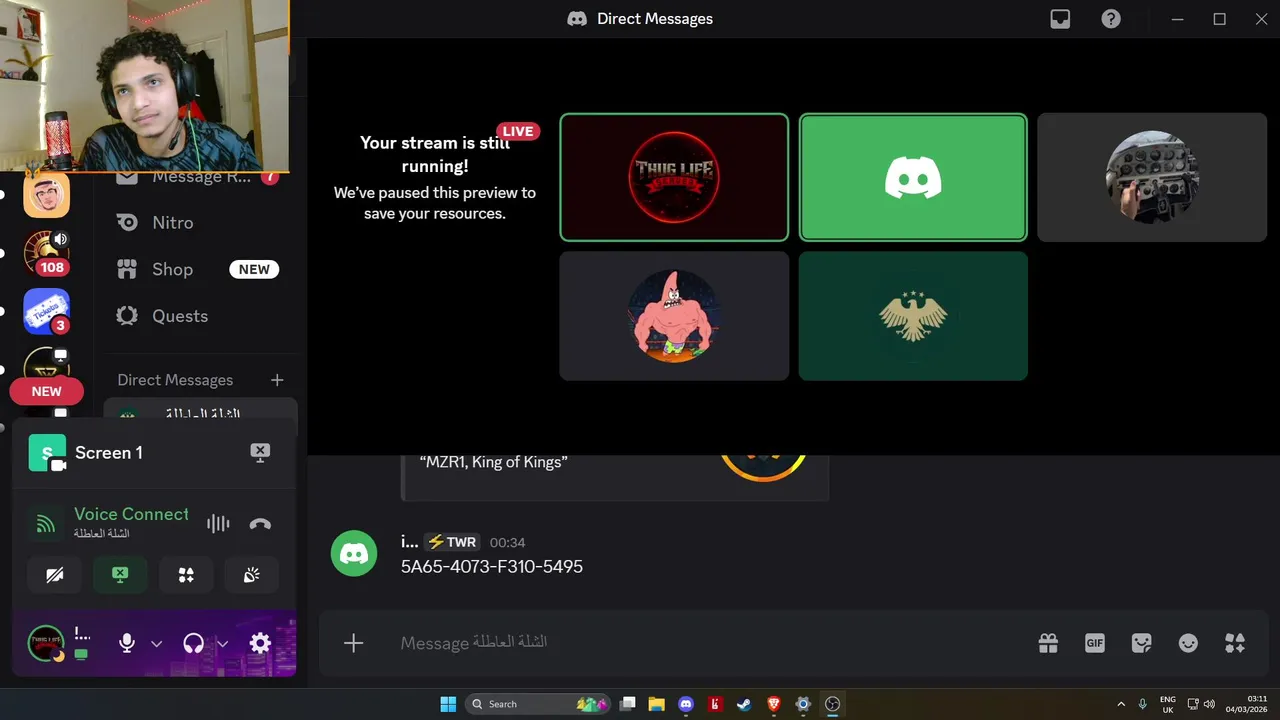
Task: Open message upload plus button
Action: pos(353,643)
